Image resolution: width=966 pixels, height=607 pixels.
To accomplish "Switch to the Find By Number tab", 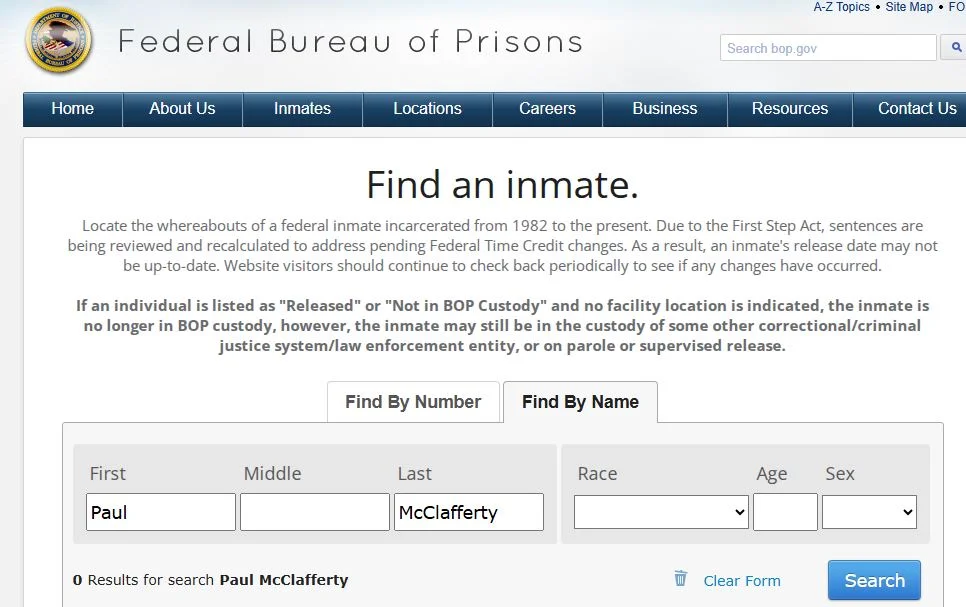I will tap(413, 402).
